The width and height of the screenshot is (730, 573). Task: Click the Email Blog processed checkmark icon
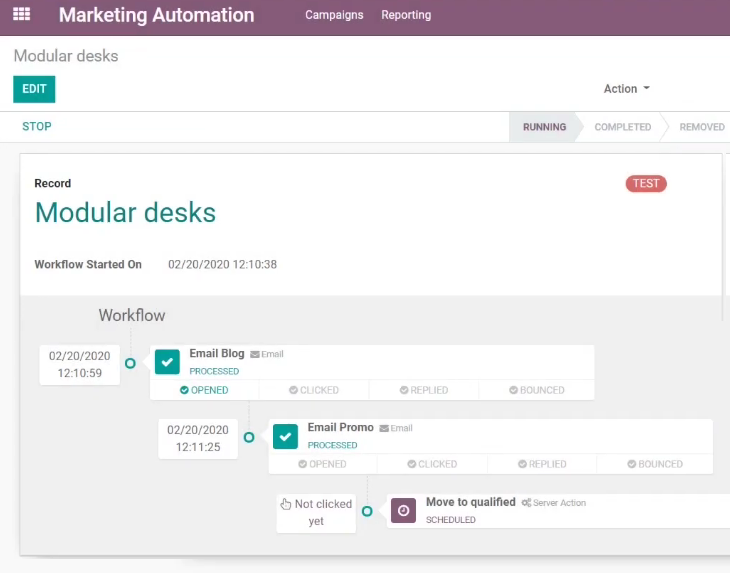tap(167, 362)
